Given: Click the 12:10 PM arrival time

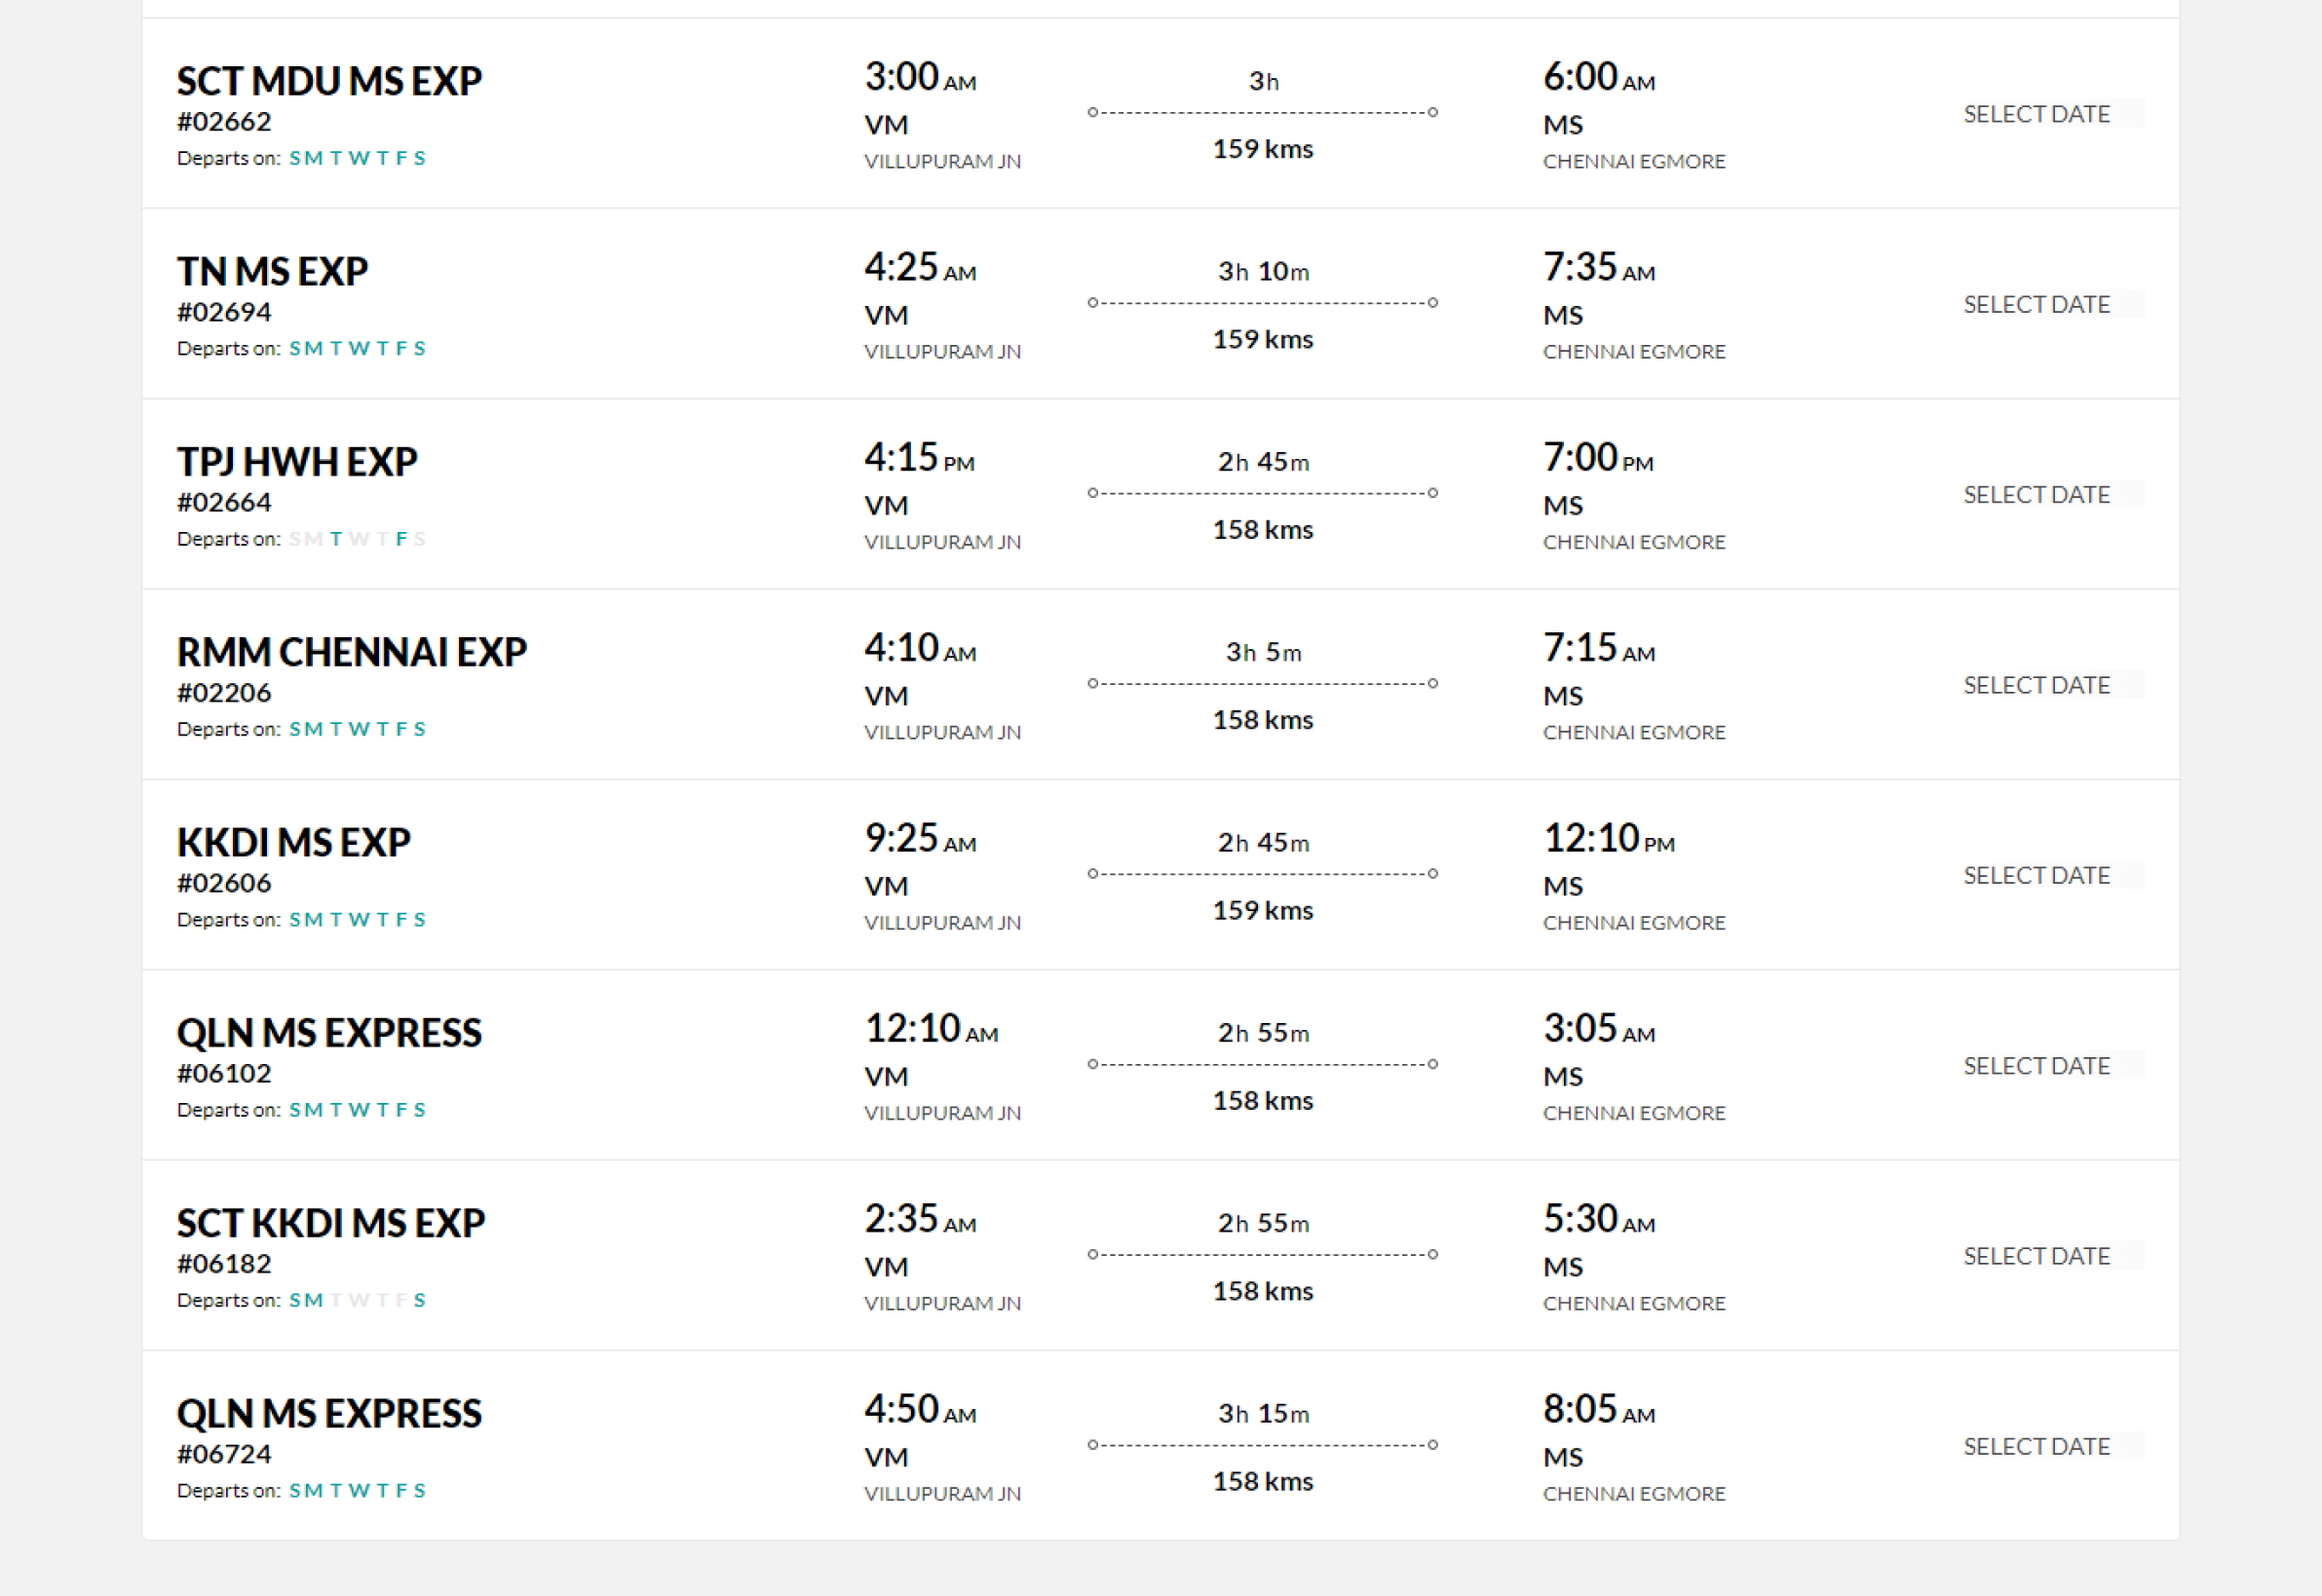Looking at the screenshot, I should pyautogui.click(x=1608, y=838).
